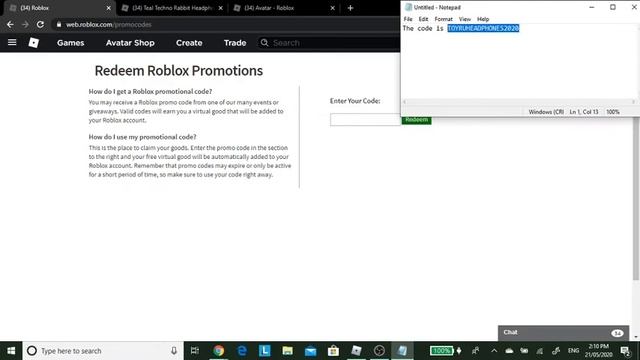
Task: Open Windows notification center
Action: (625, 351)
